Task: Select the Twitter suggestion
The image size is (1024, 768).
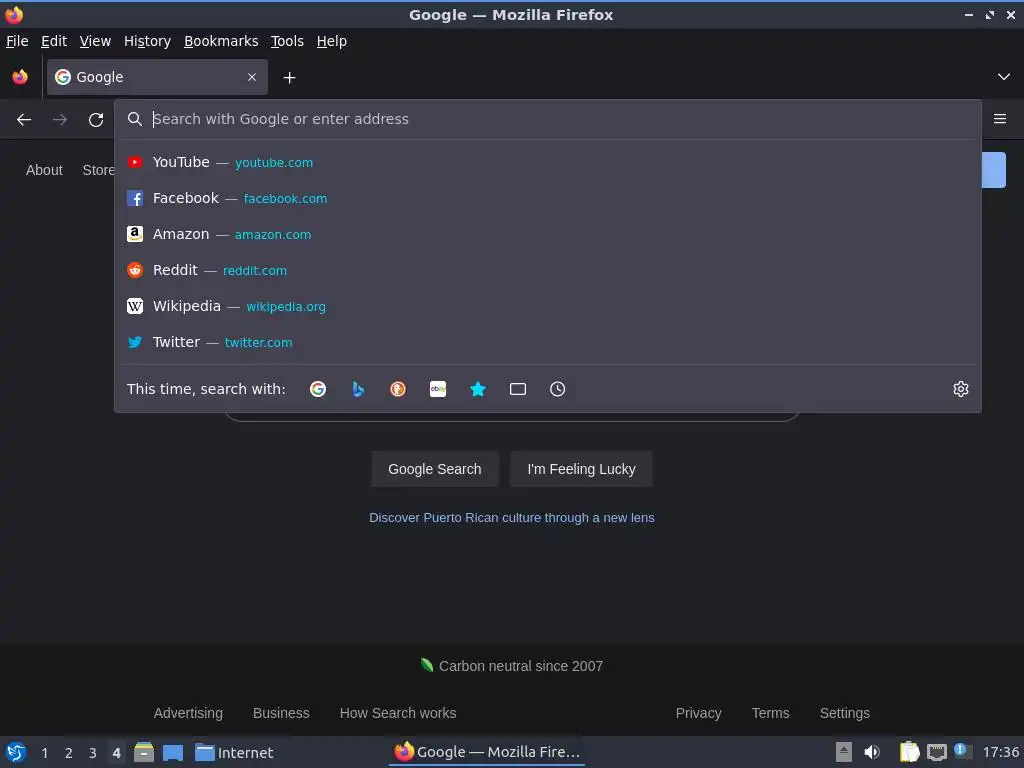Action: (548, 342)
